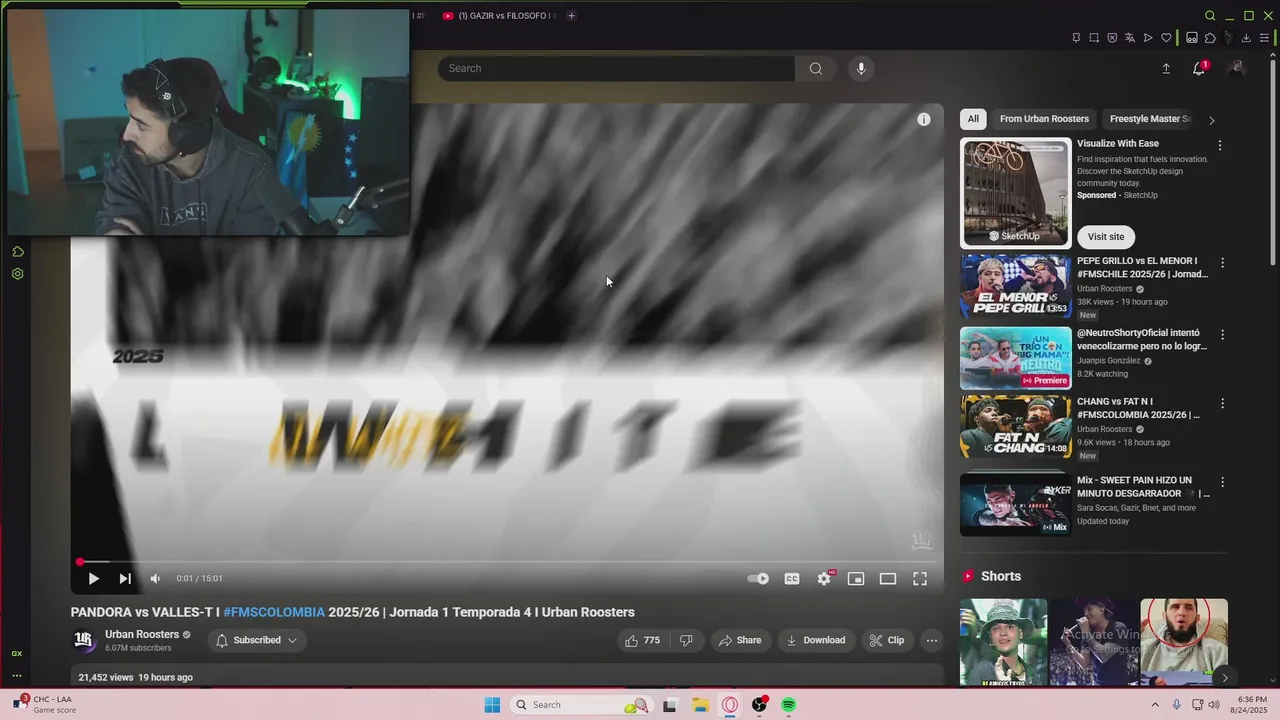Select the From Urban Roosters chip

click(1044, 119)
